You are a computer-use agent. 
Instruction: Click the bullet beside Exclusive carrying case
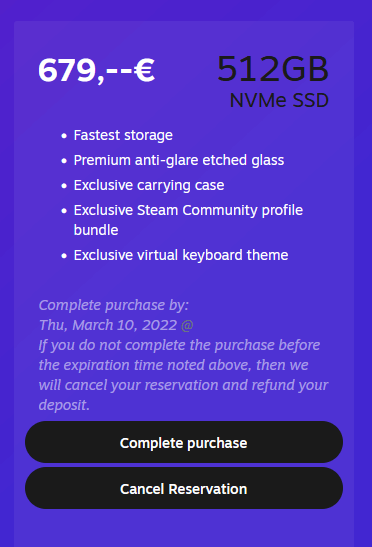(64, 186)
